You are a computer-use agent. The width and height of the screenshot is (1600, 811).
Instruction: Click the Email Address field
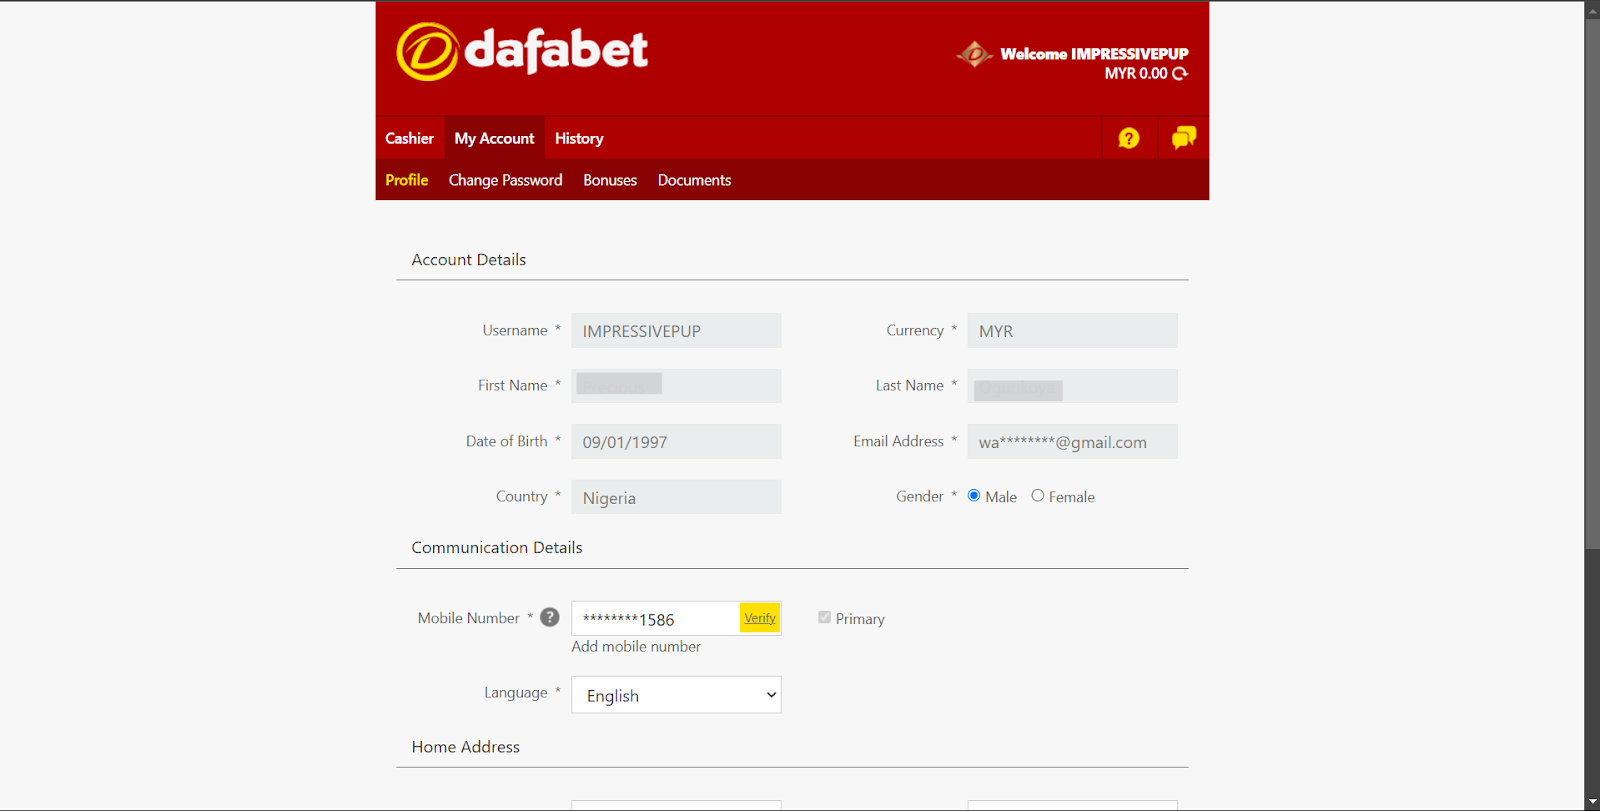1072,442
